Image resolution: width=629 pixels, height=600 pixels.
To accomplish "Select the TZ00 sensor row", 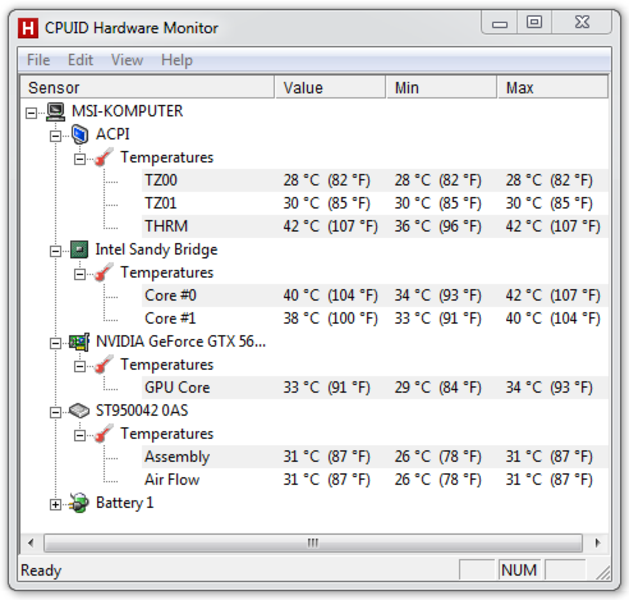I will [375, 180].
